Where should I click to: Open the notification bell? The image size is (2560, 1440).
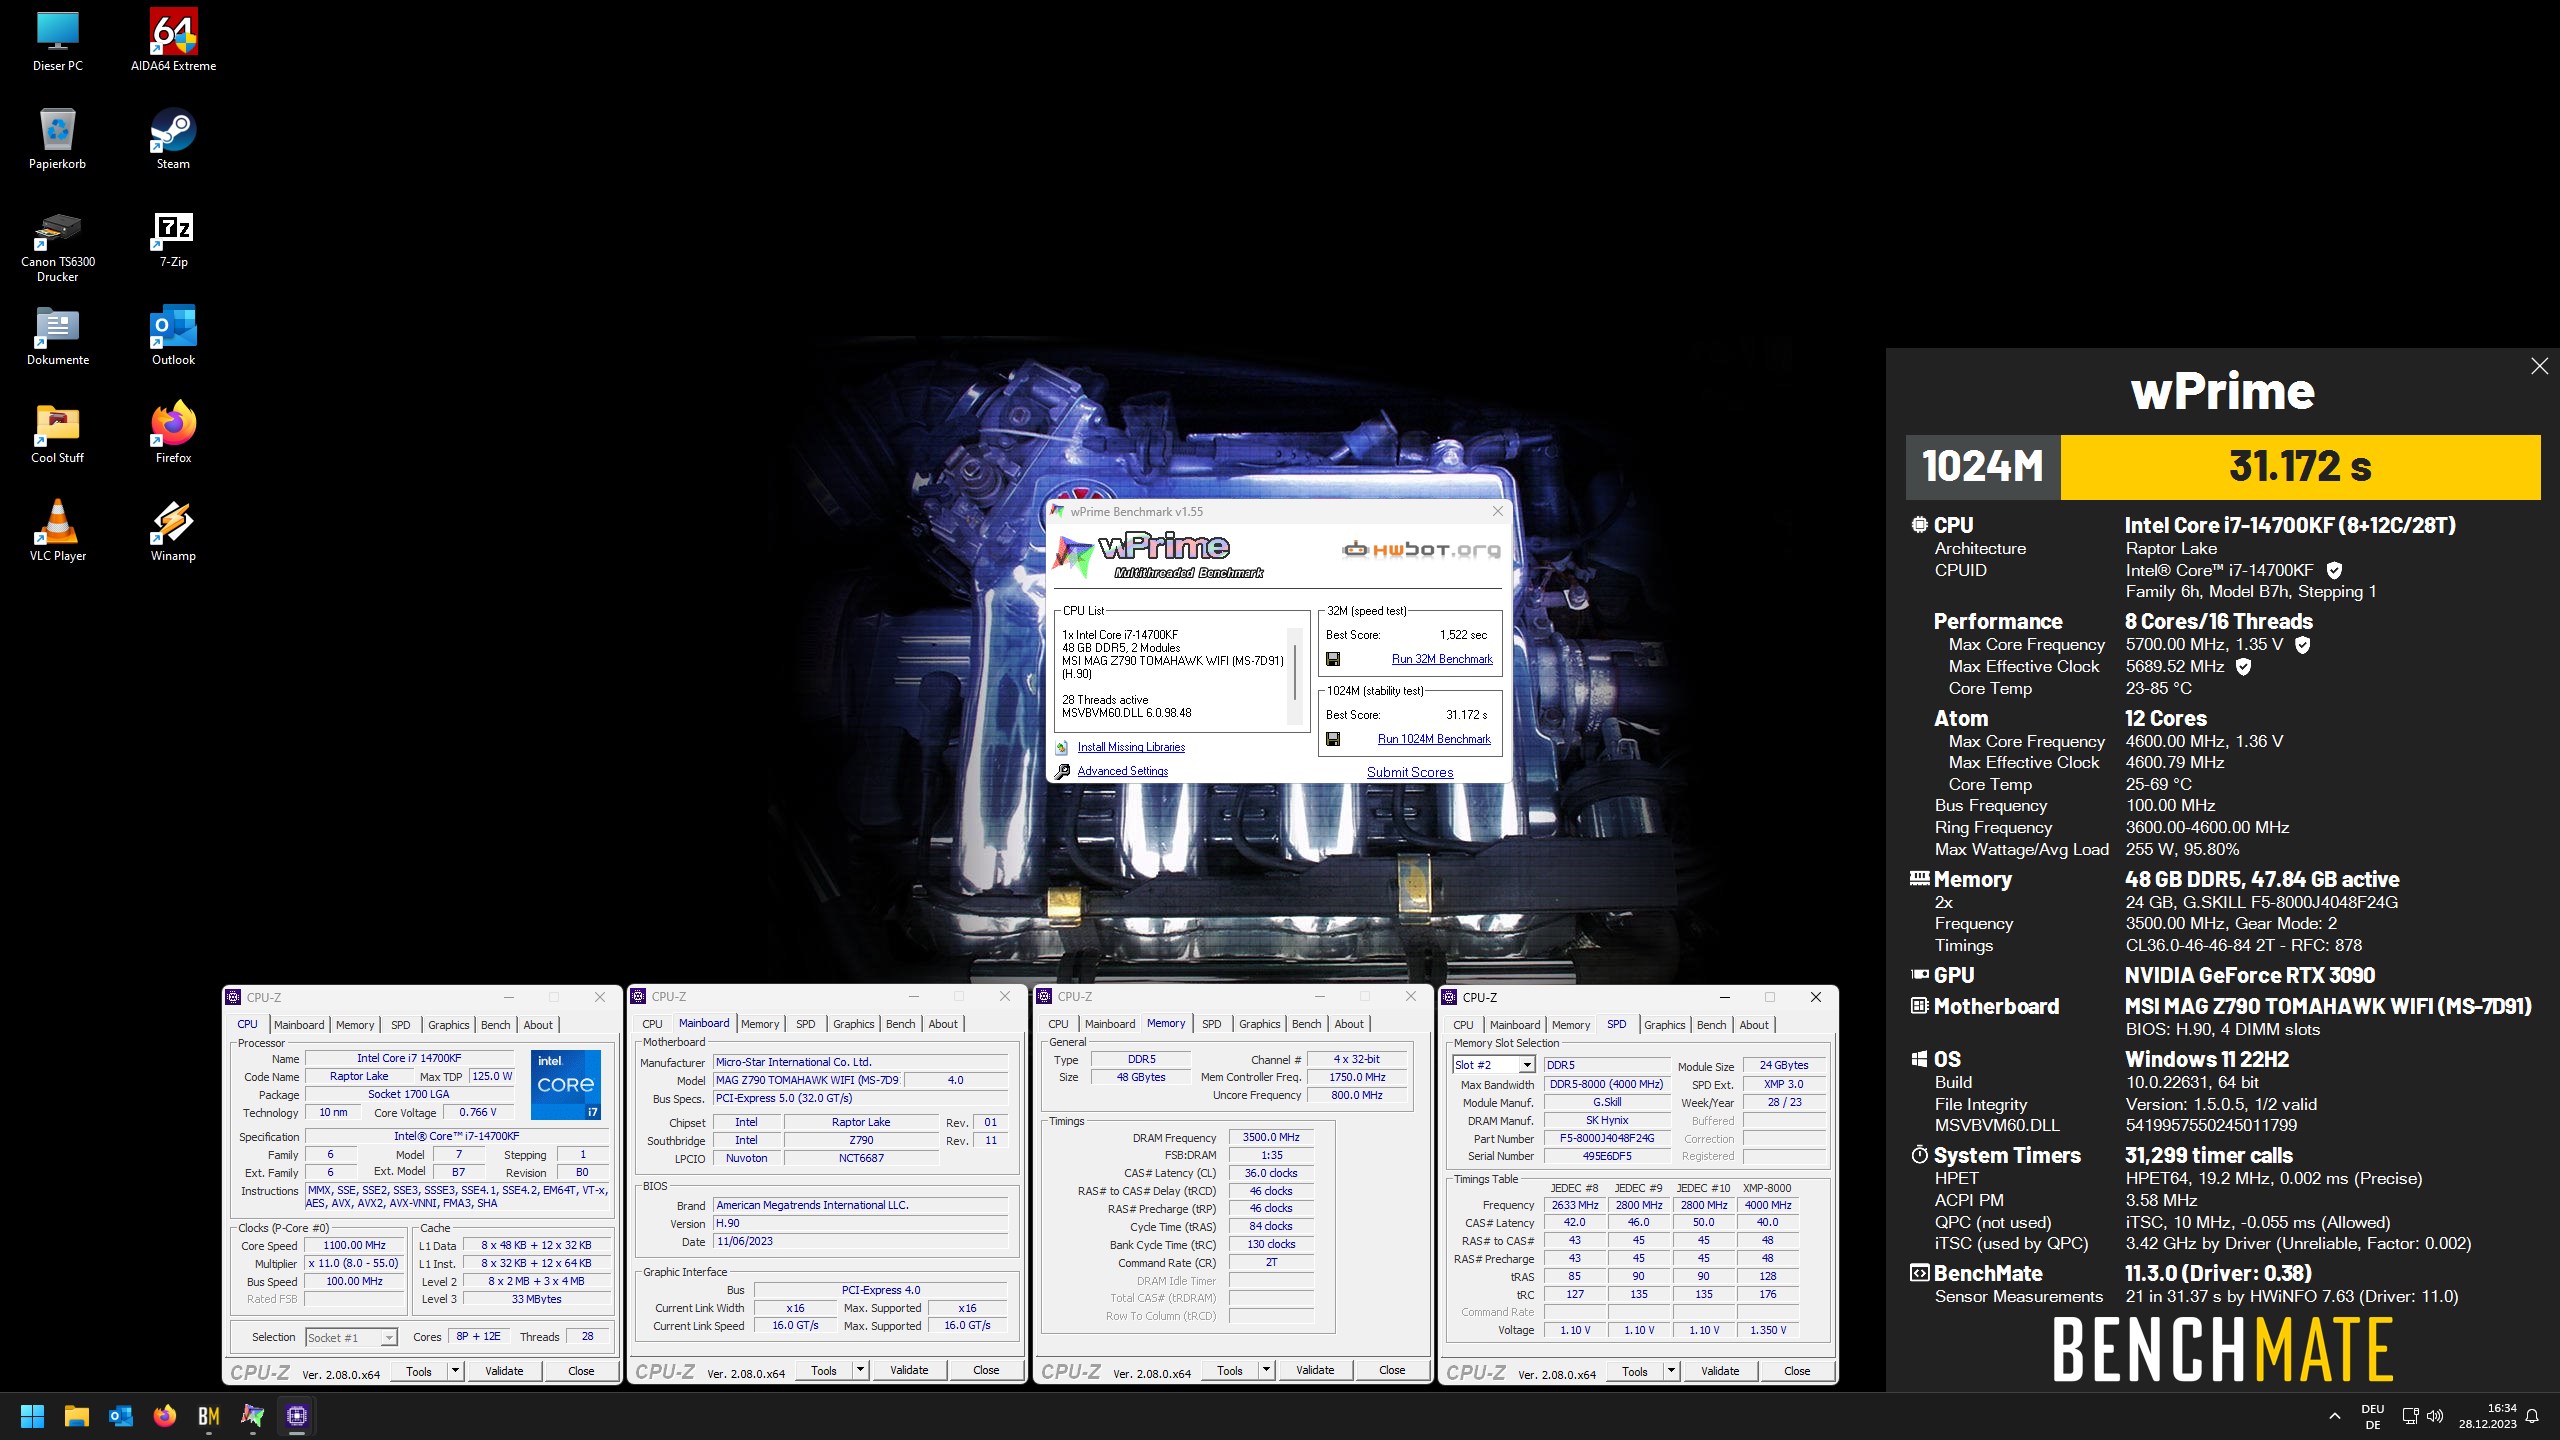pyautogui.click(x=2532, y=1416)
